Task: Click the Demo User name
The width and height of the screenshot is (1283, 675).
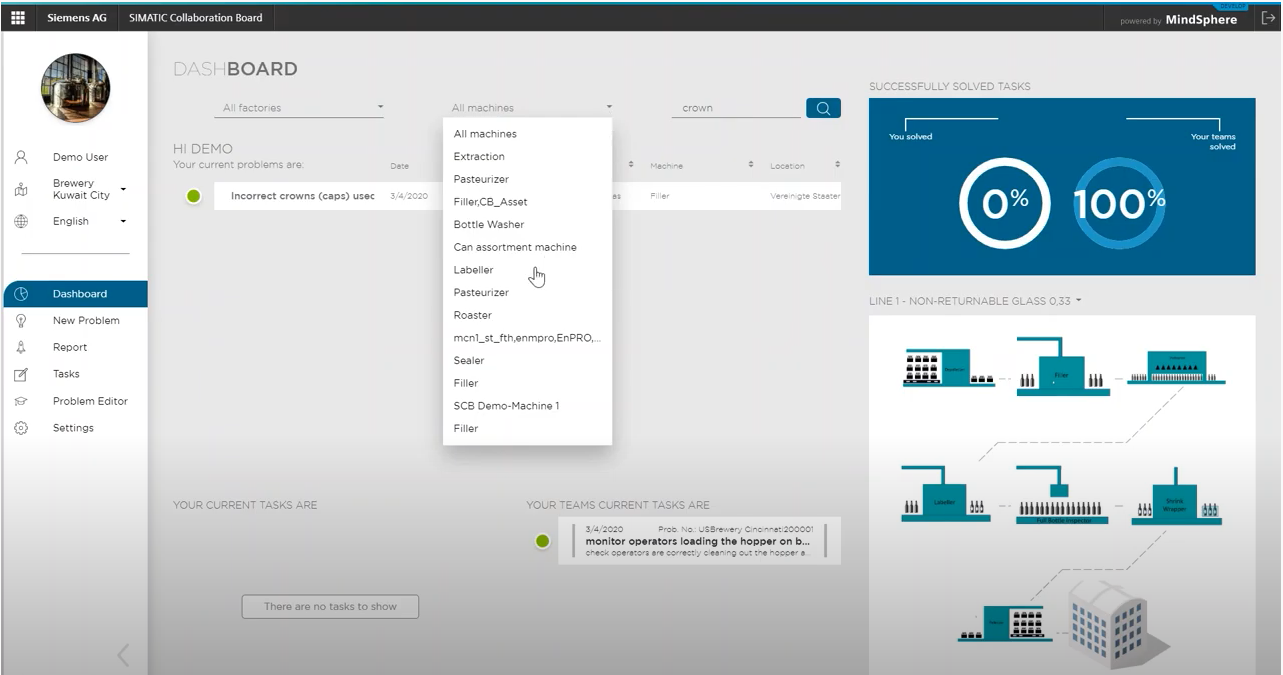Action: (80, 157)
